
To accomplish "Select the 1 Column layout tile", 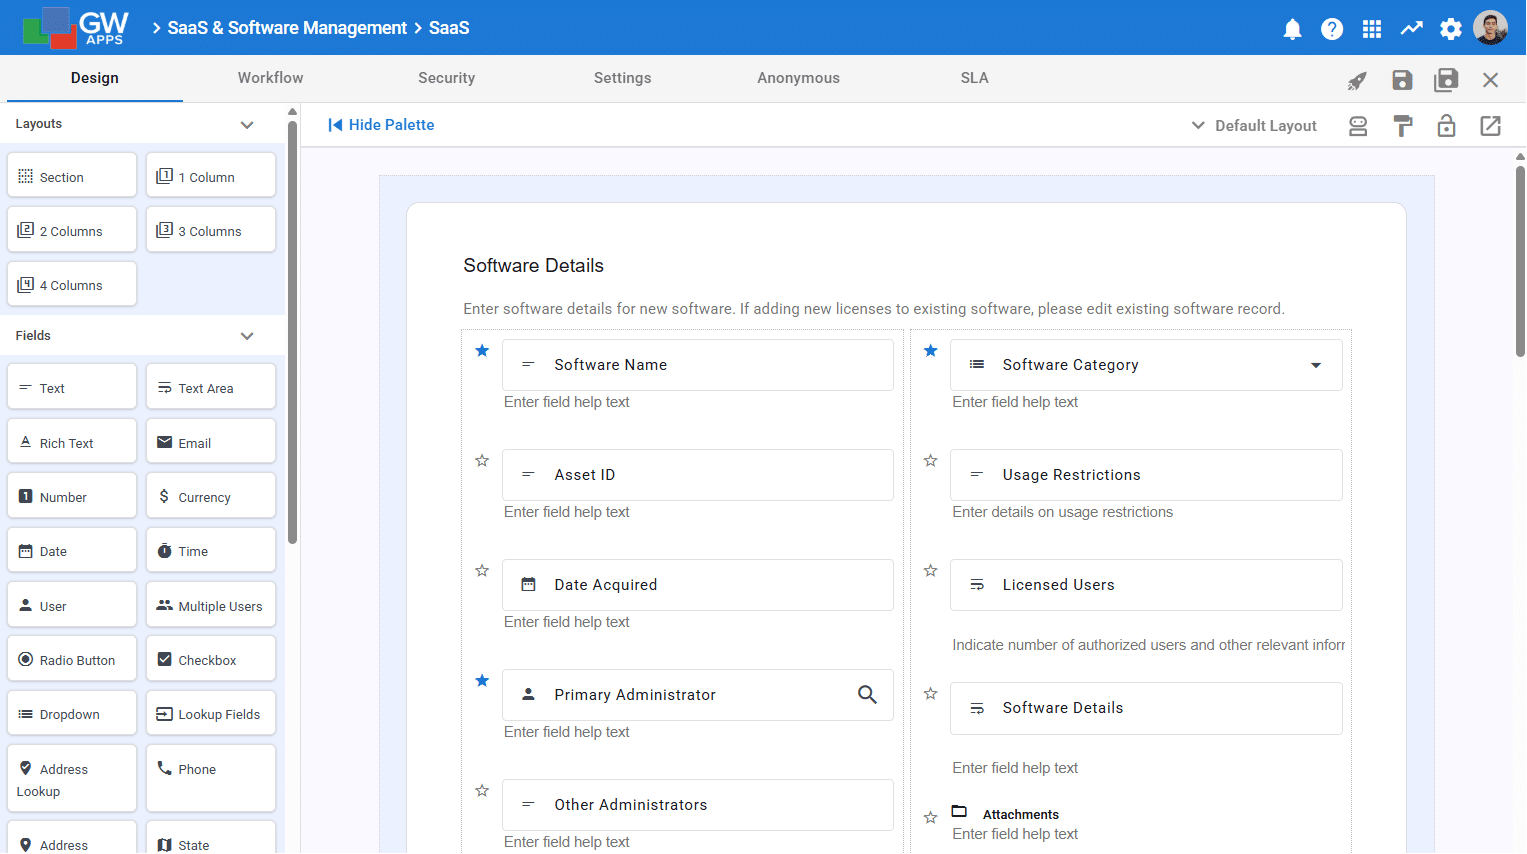I will coord(211,175).
